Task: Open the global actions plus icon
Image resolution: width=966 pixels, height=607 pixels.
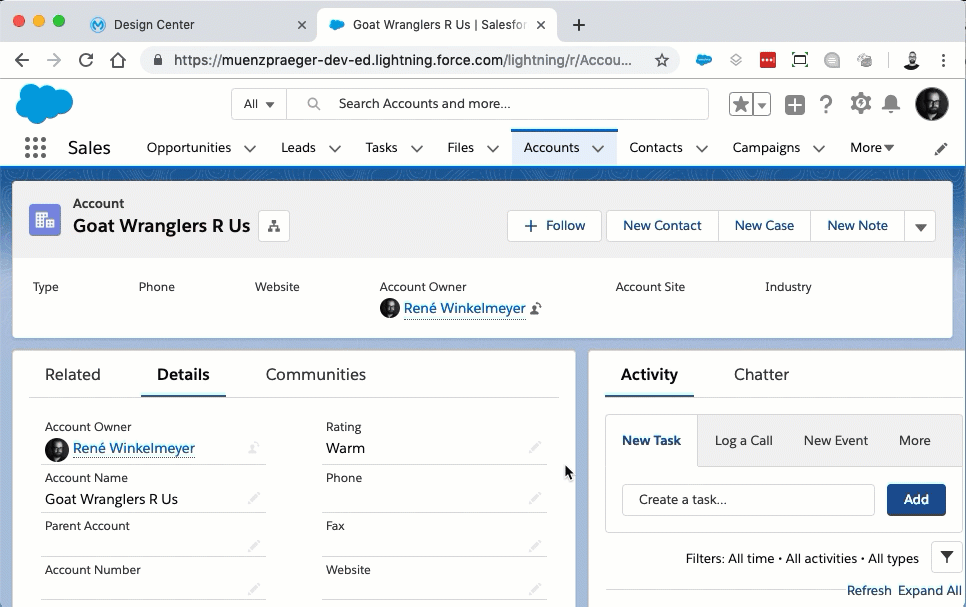Action: [795, 104]
